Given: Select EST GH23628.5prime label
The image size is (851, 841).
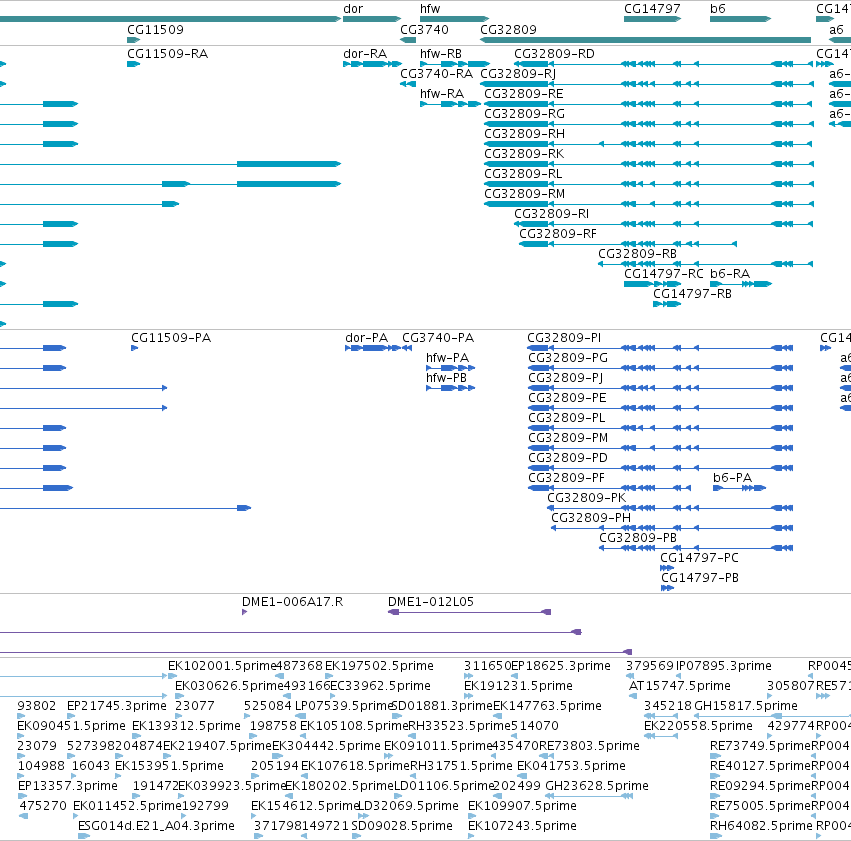Looking at the screenshot, I should (x=597, y=786).
